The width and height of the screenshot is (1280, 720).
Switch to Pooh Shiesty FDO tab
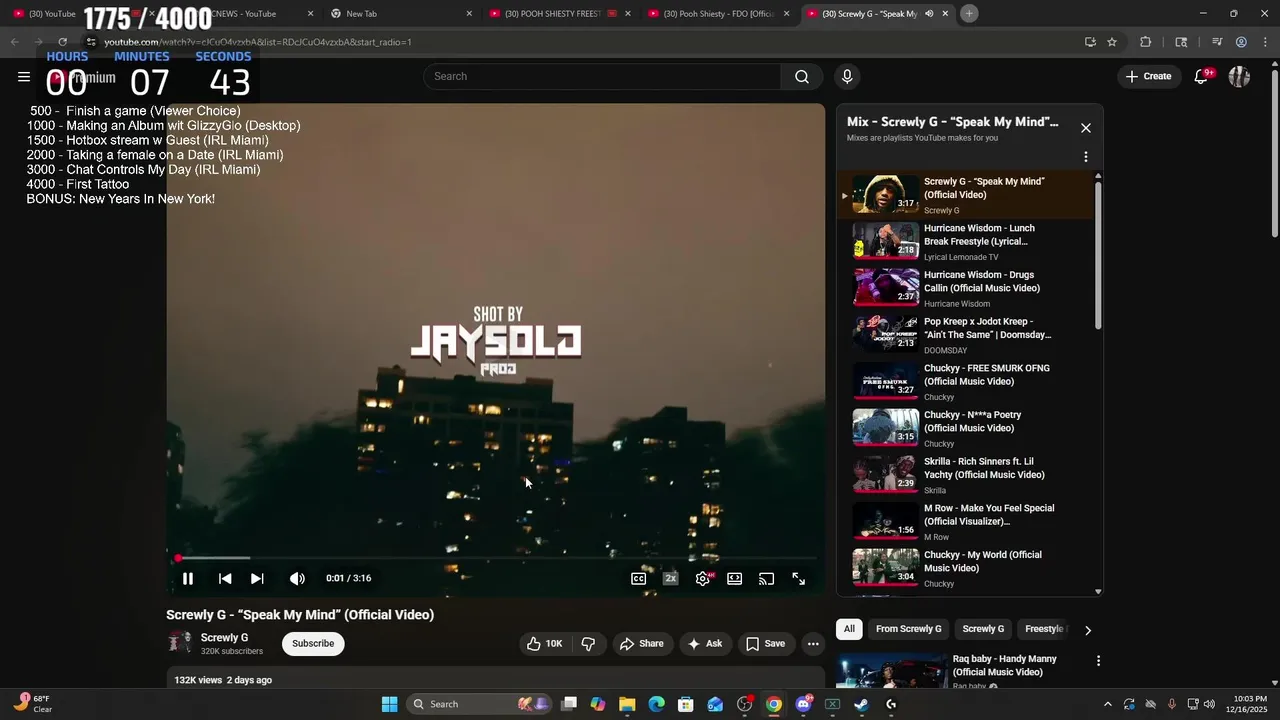(718, 14)
